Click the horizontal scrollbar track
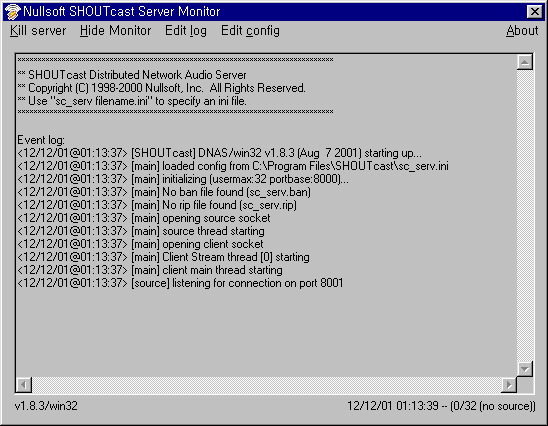The image size is (548, 426). tap(266, 385)
